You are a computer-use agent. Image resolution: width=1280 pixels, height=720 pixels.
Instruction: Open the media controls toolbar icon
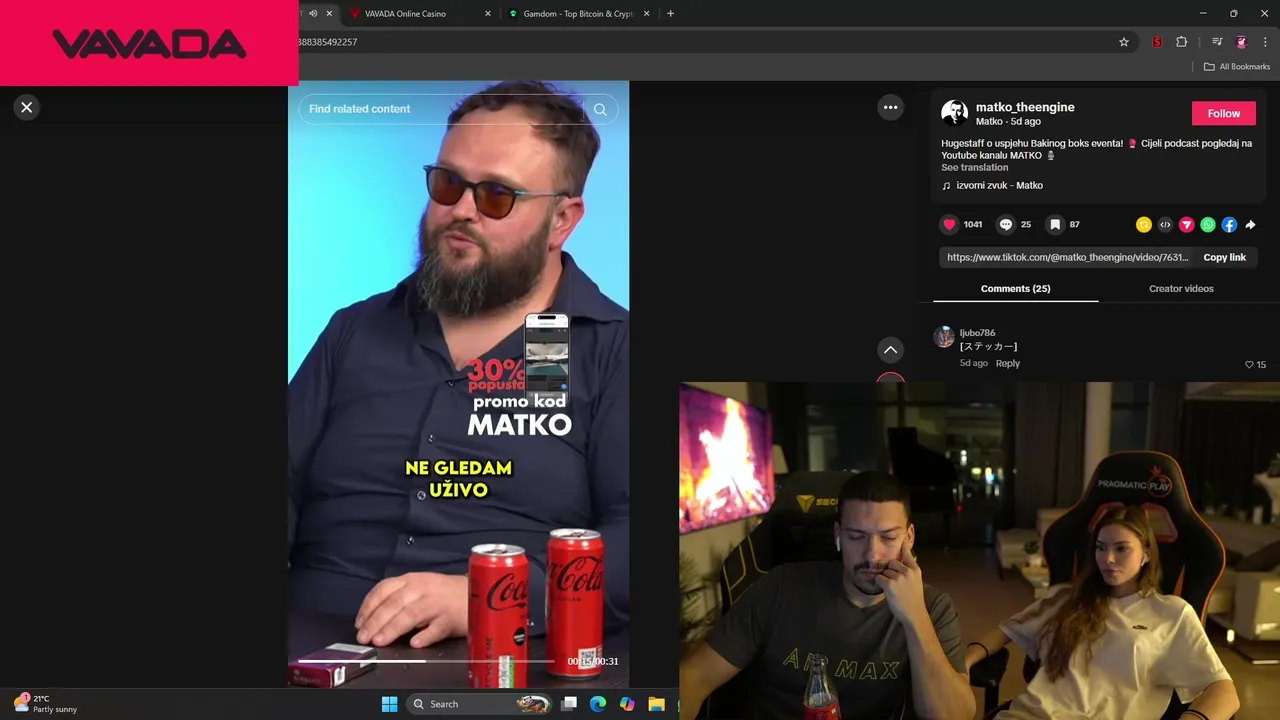coord(1217,42)
